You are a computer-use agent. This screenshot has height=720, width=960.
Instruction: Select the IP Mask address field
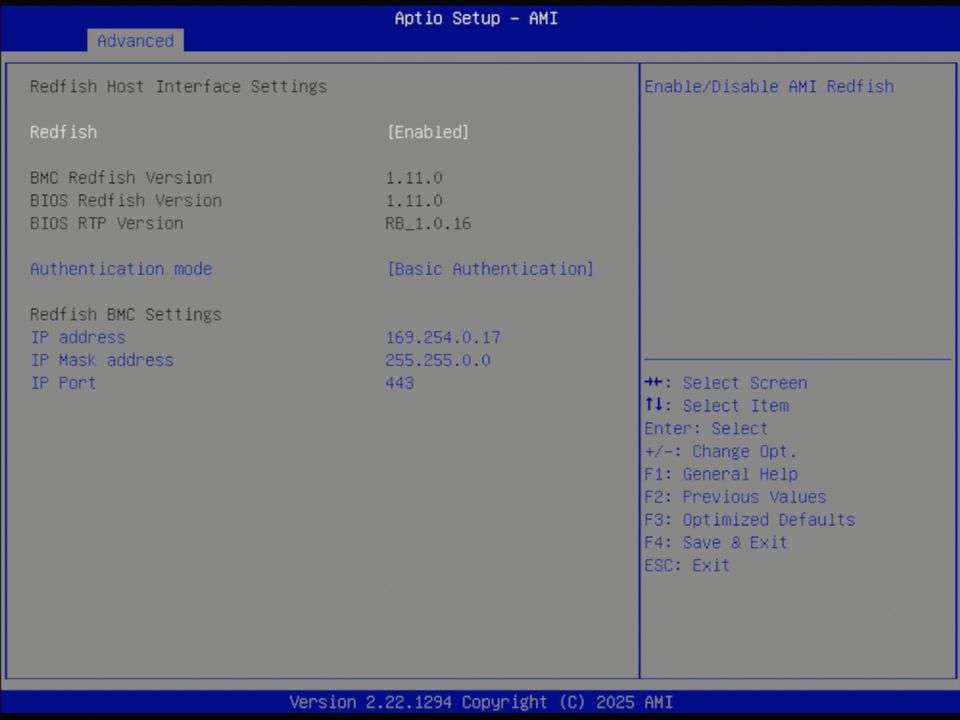click(102, 360)
